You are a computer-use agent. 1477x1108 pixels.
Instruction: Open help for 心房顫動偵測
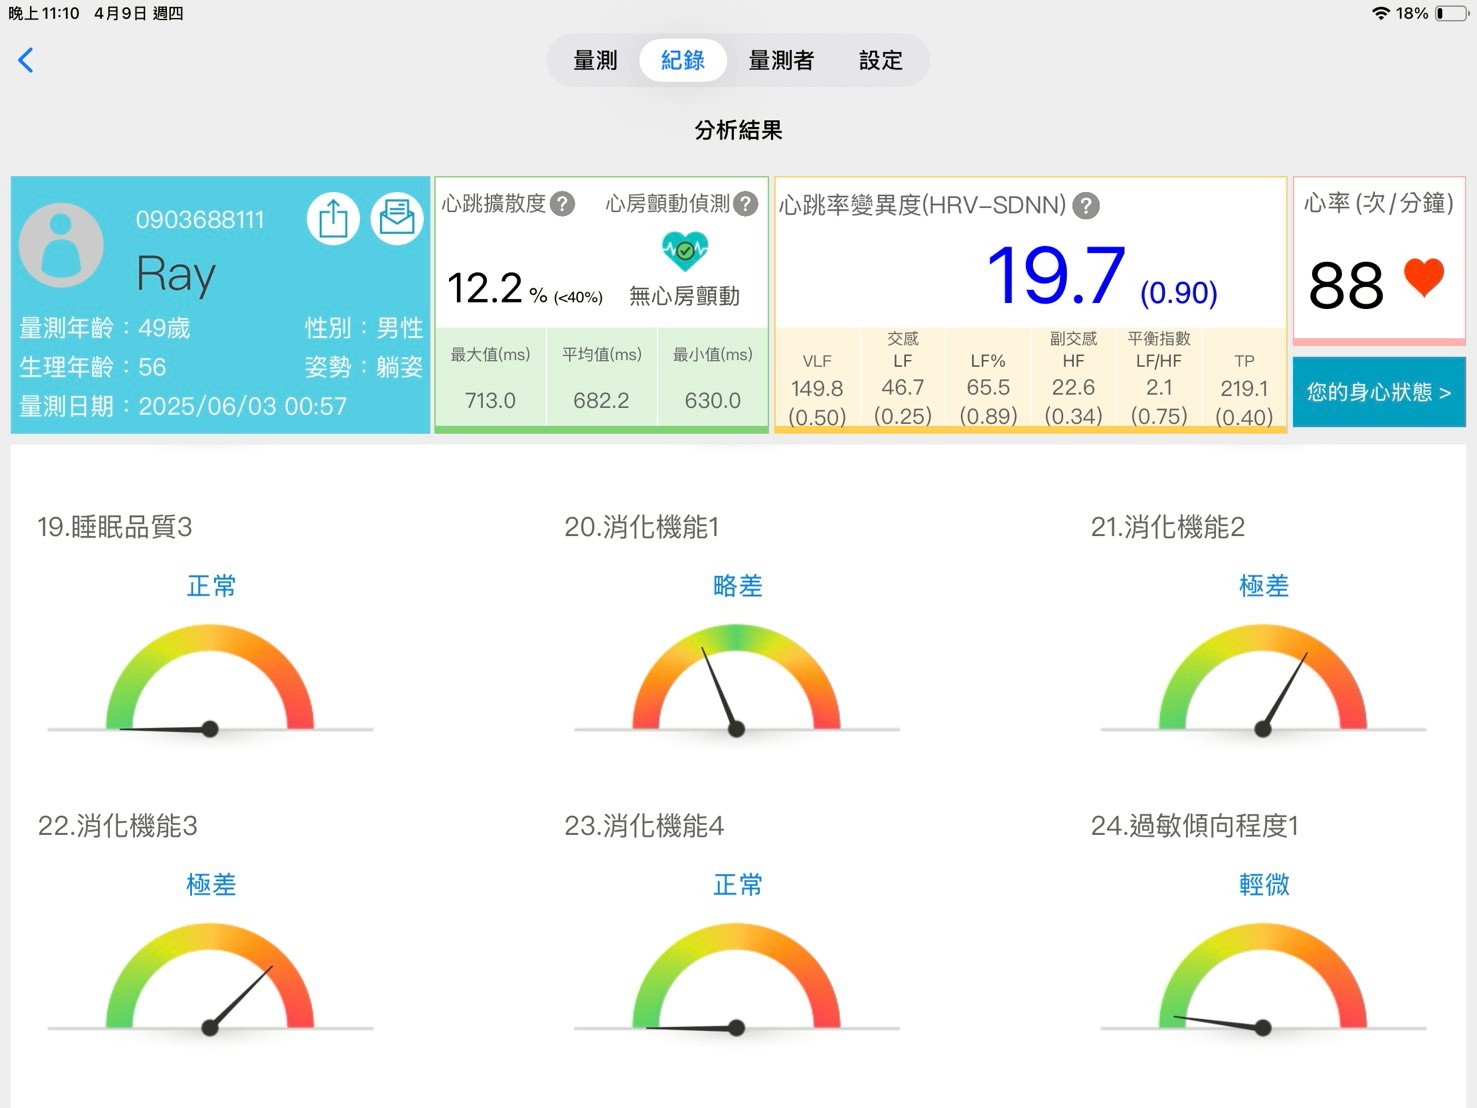[746, 204]
